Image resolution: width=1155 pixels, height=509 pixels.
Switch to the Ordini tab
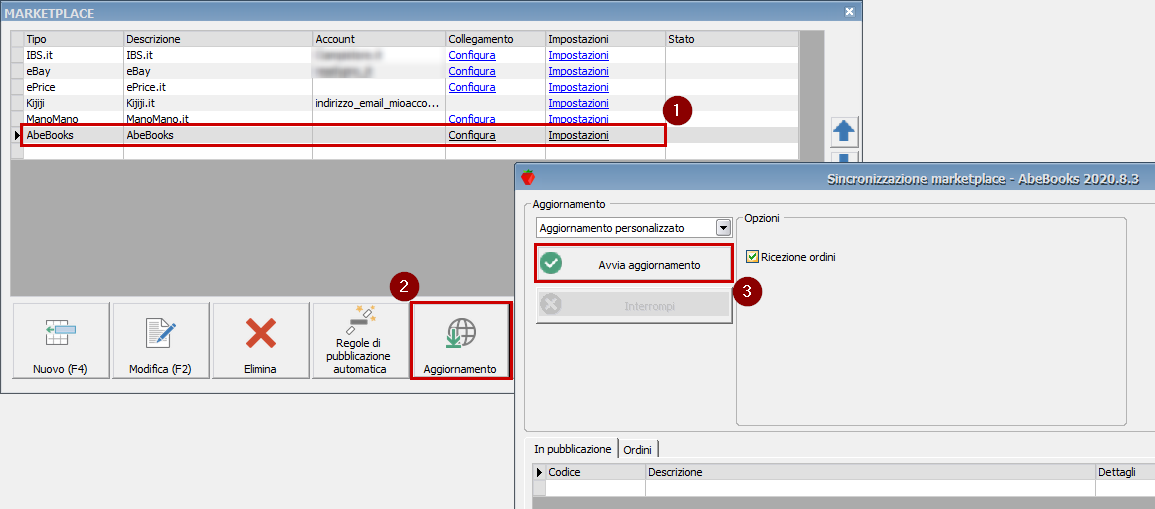(x=637, y=449)
